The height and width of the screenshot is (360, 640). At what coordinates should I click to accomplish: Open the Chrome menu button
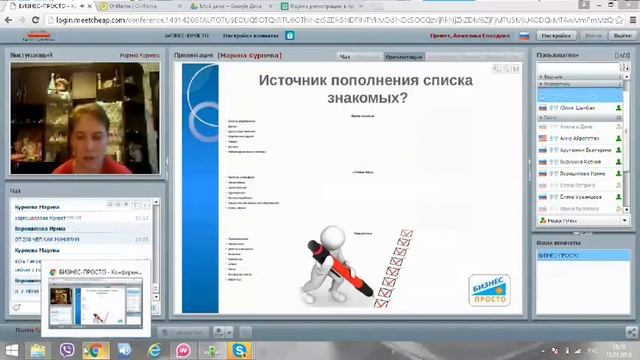(633, 20)
